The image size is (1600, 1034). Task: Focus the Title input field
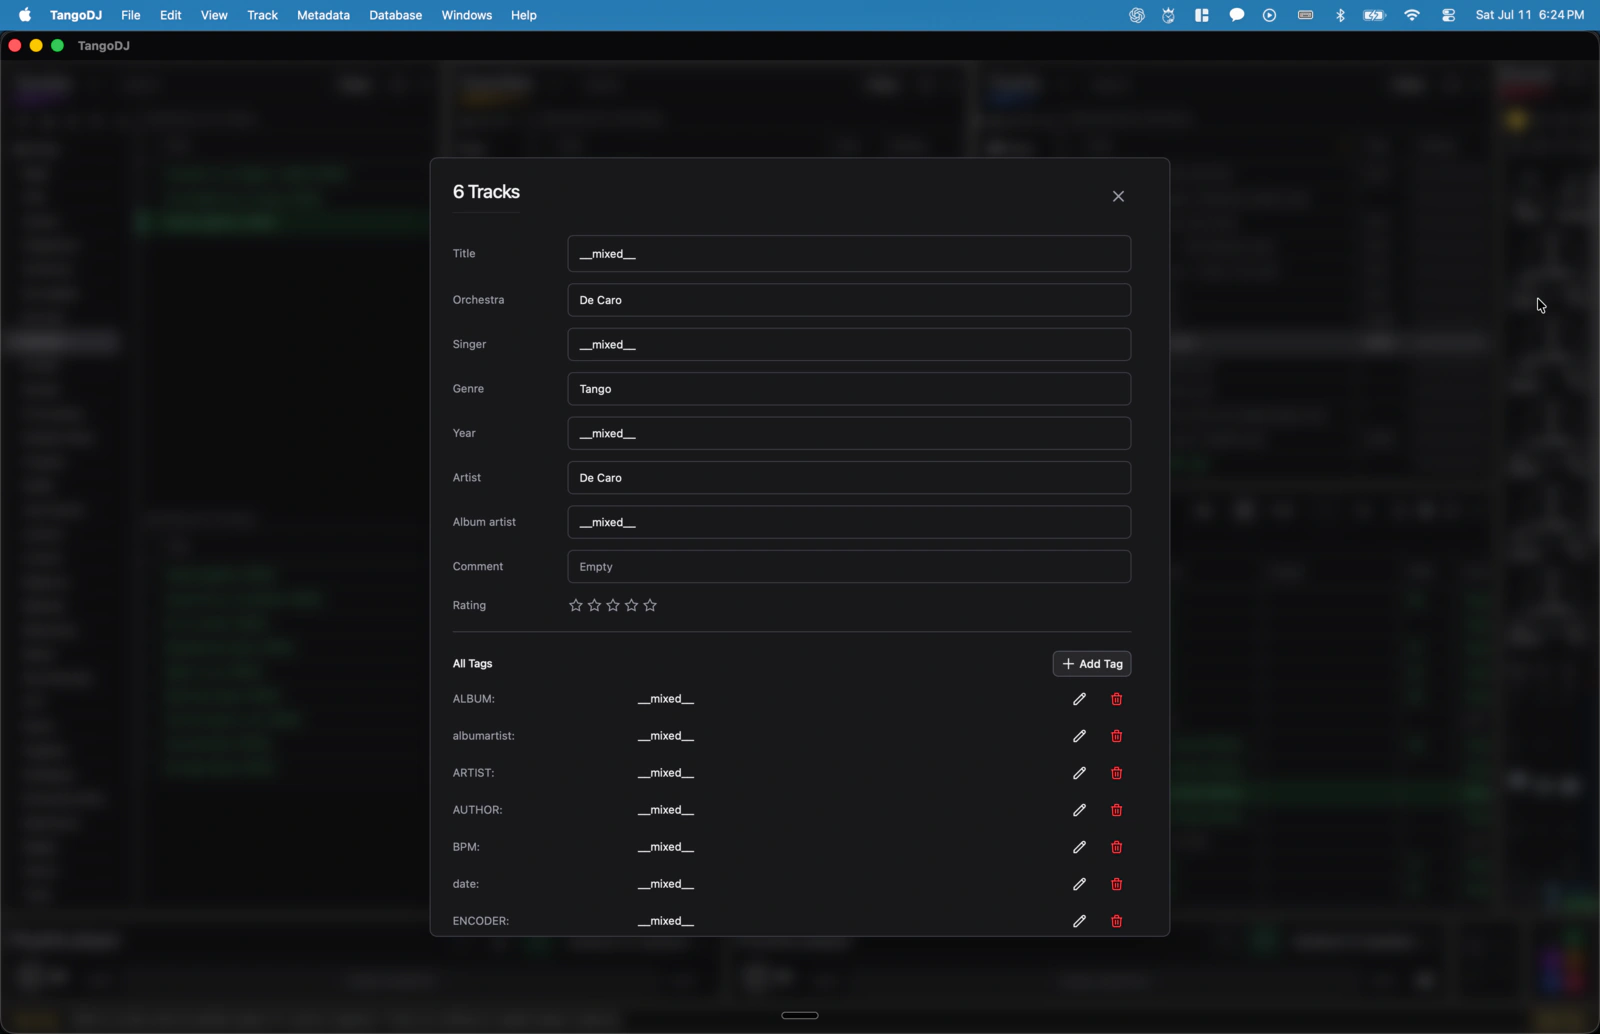(849, 254)
